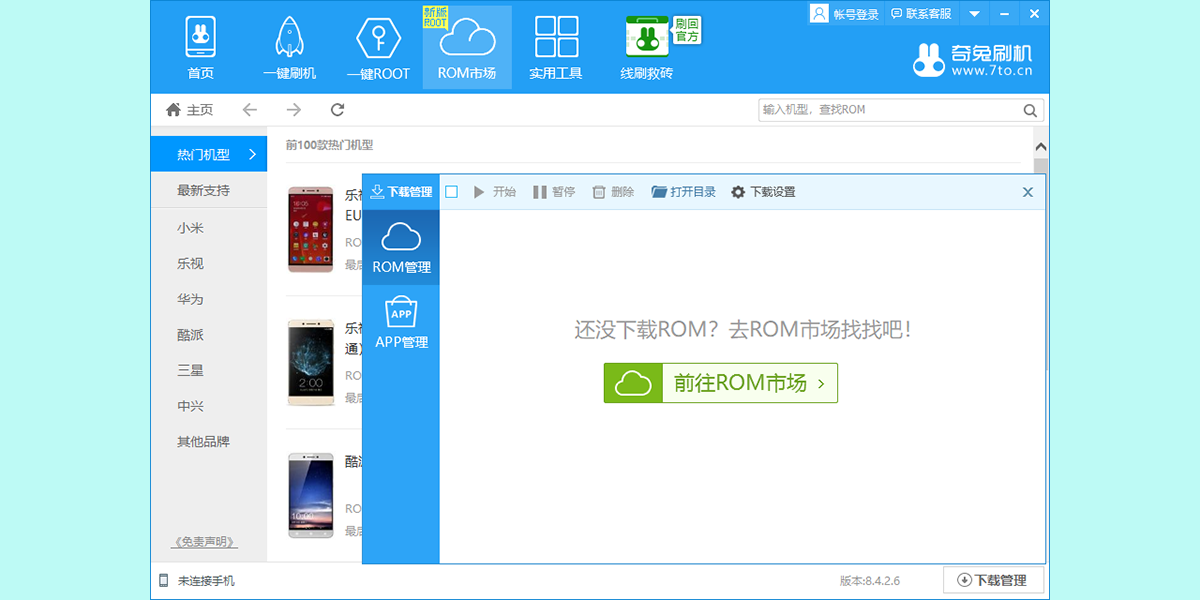
Task: Close the download manager panel
Action: point(1027,192)
